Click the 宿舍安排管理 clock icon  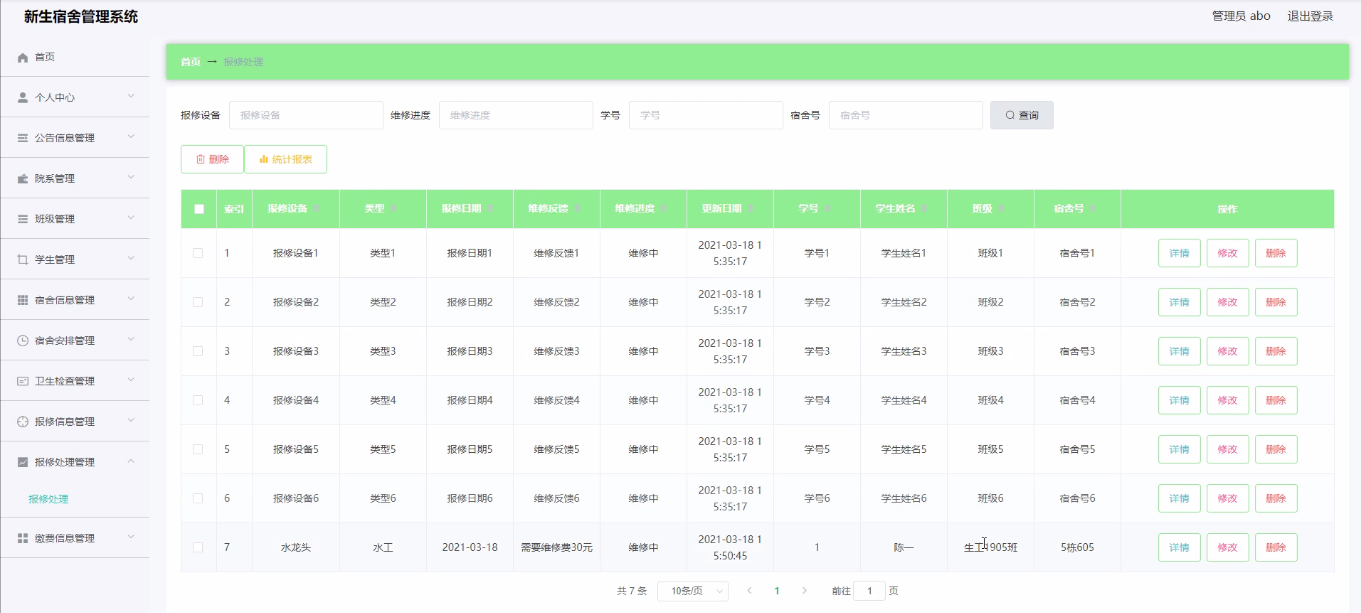(23, 341)
